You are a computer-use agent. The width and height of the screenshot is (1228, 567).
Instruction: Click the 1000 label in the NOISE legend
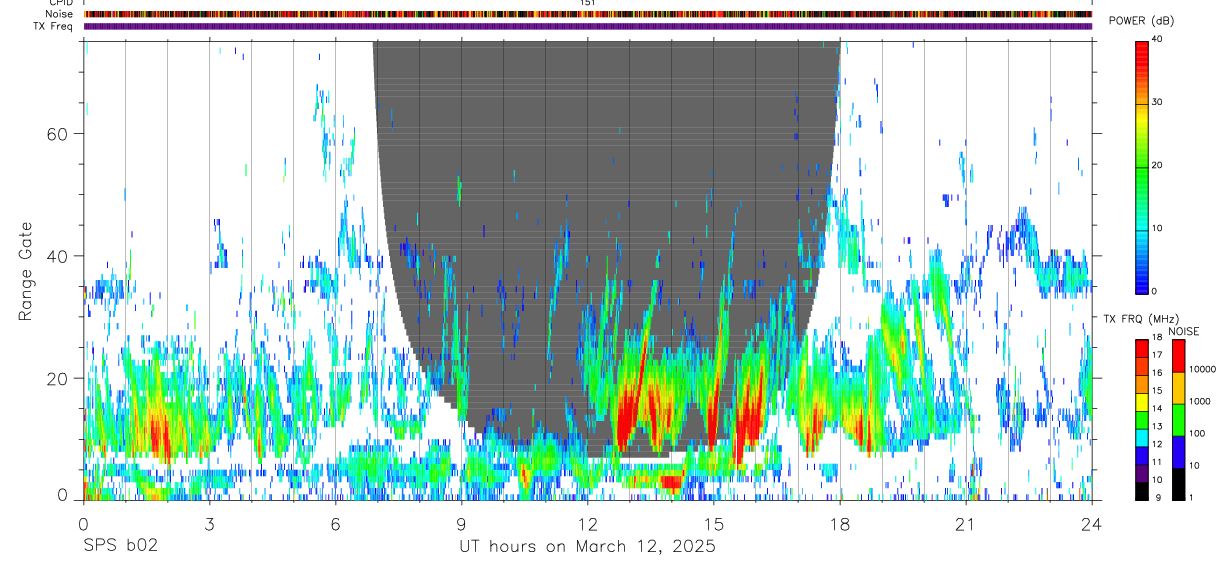pyautogui.click(x=1199, y=401)
